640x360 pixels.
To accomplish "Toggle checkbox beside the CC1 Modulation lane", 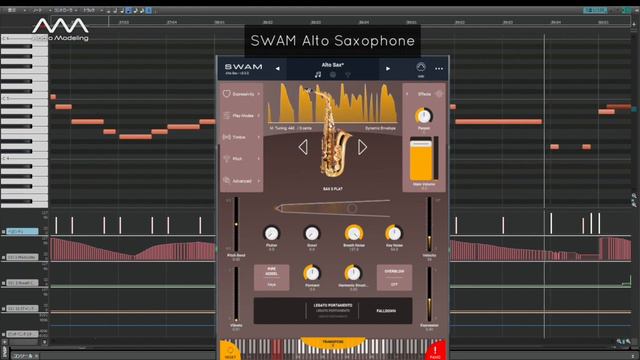I will 4,258.
